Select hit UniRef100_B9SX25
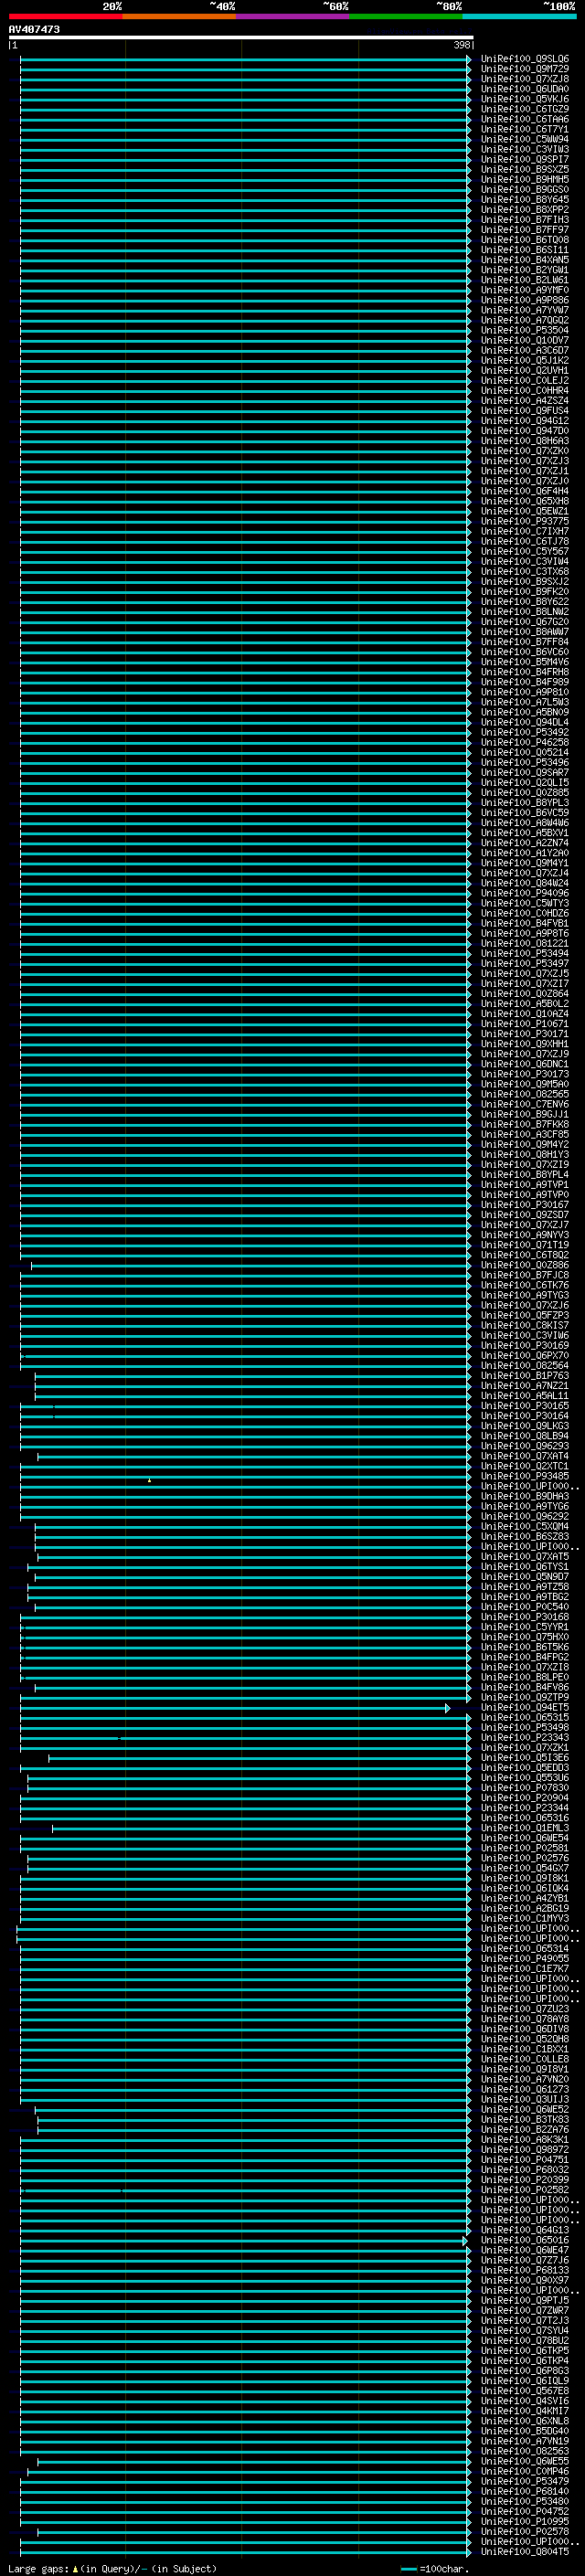The image size is (585, 2576). pyautogui.click(x=524, y=169)
